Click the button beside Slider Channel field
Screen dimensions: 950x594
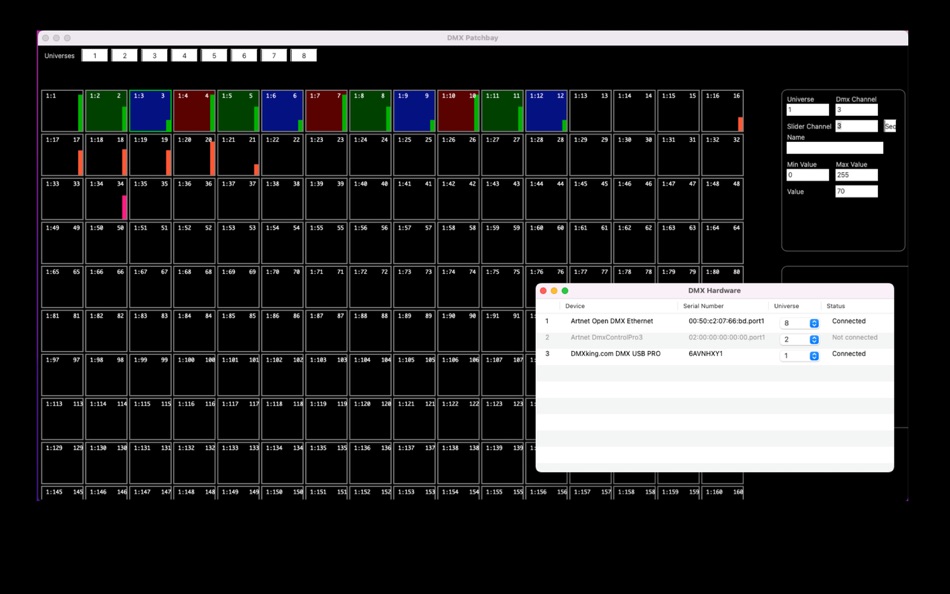coord(889,126)
